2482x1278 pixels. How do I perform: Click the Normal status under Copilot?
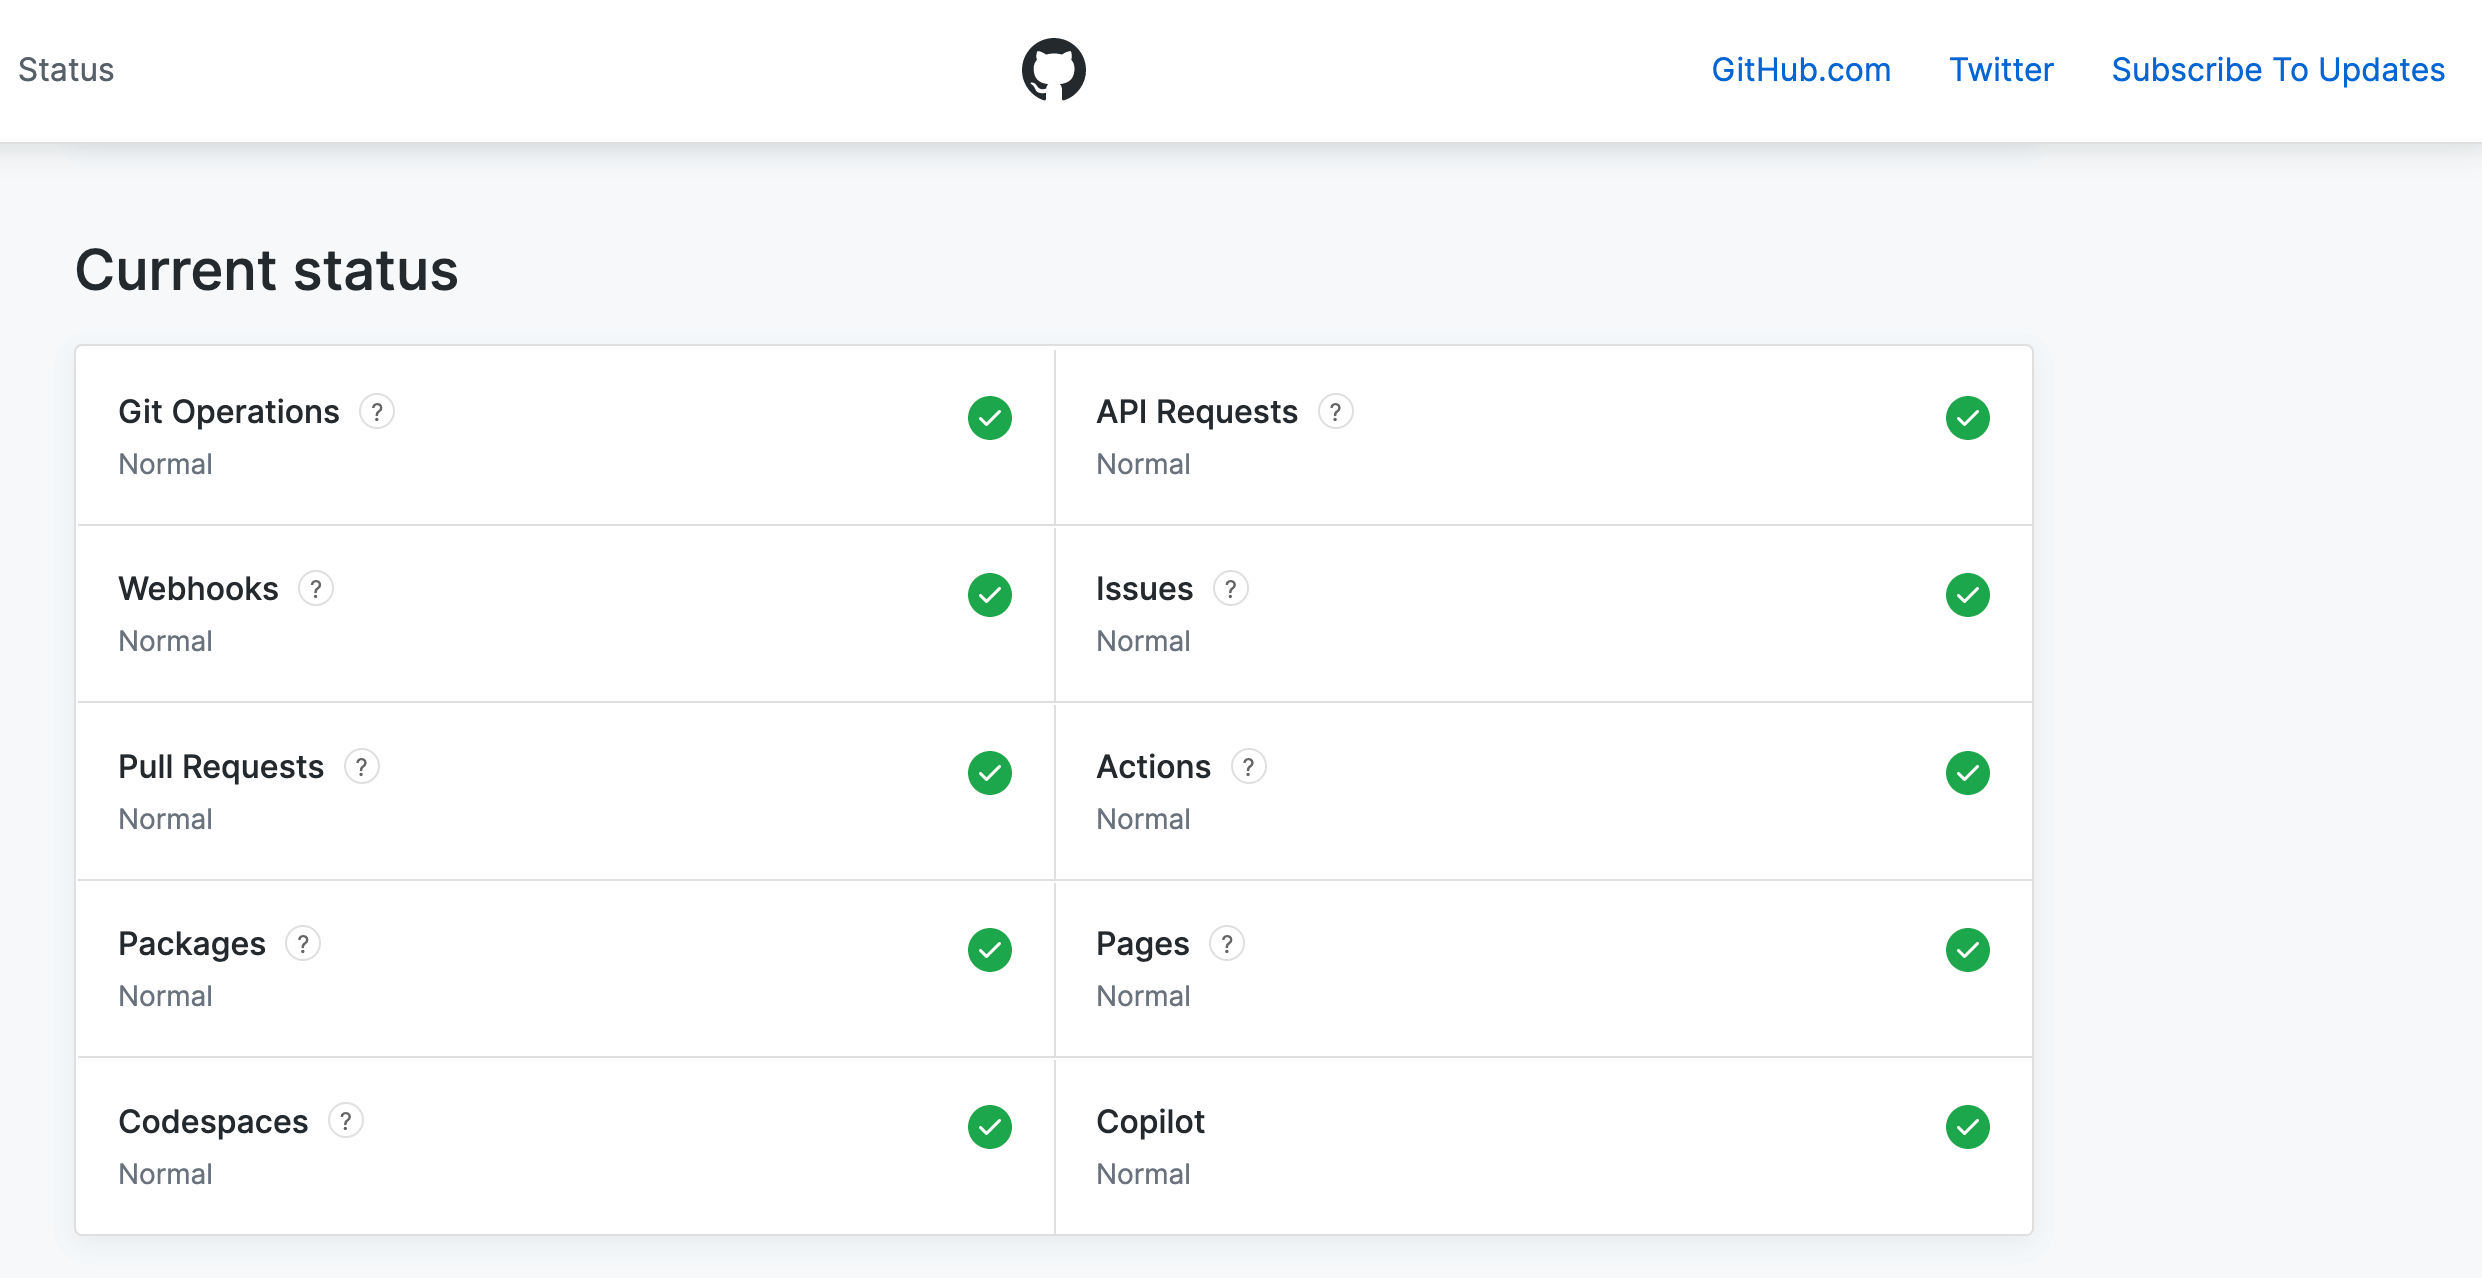click(1143, 1174)
